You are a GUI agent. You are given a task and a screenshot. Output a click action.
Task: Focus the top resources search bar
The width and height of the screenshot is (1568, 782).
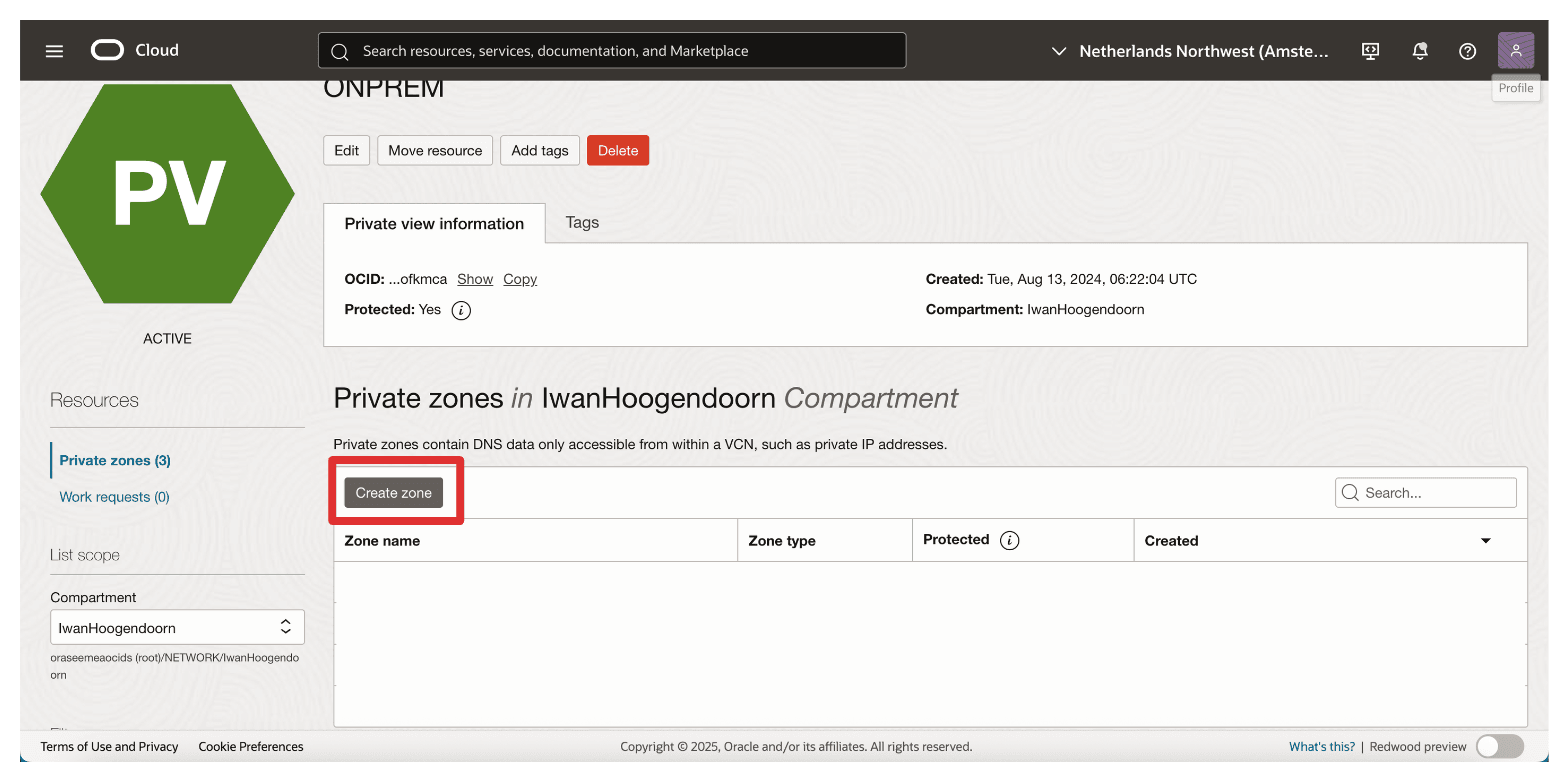pos(612,50)
